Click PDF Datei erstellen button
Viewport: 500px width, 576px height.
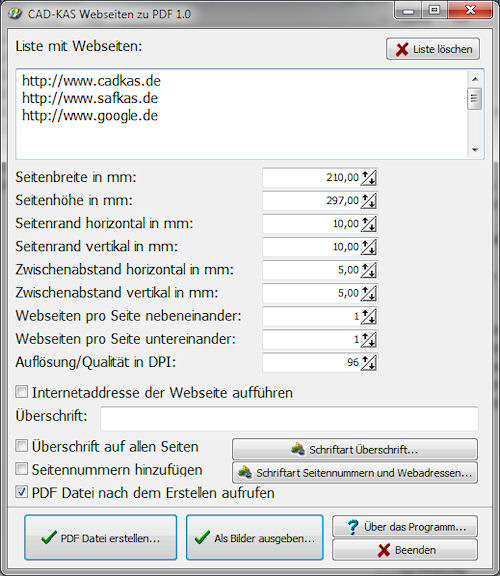pyautogui.click(x=101, y=538)
